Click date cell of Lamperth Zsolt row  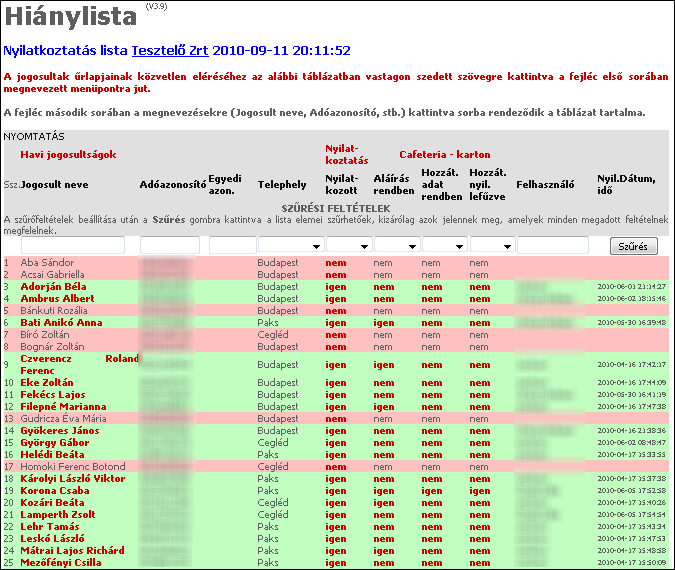click(x=632, y=515)
